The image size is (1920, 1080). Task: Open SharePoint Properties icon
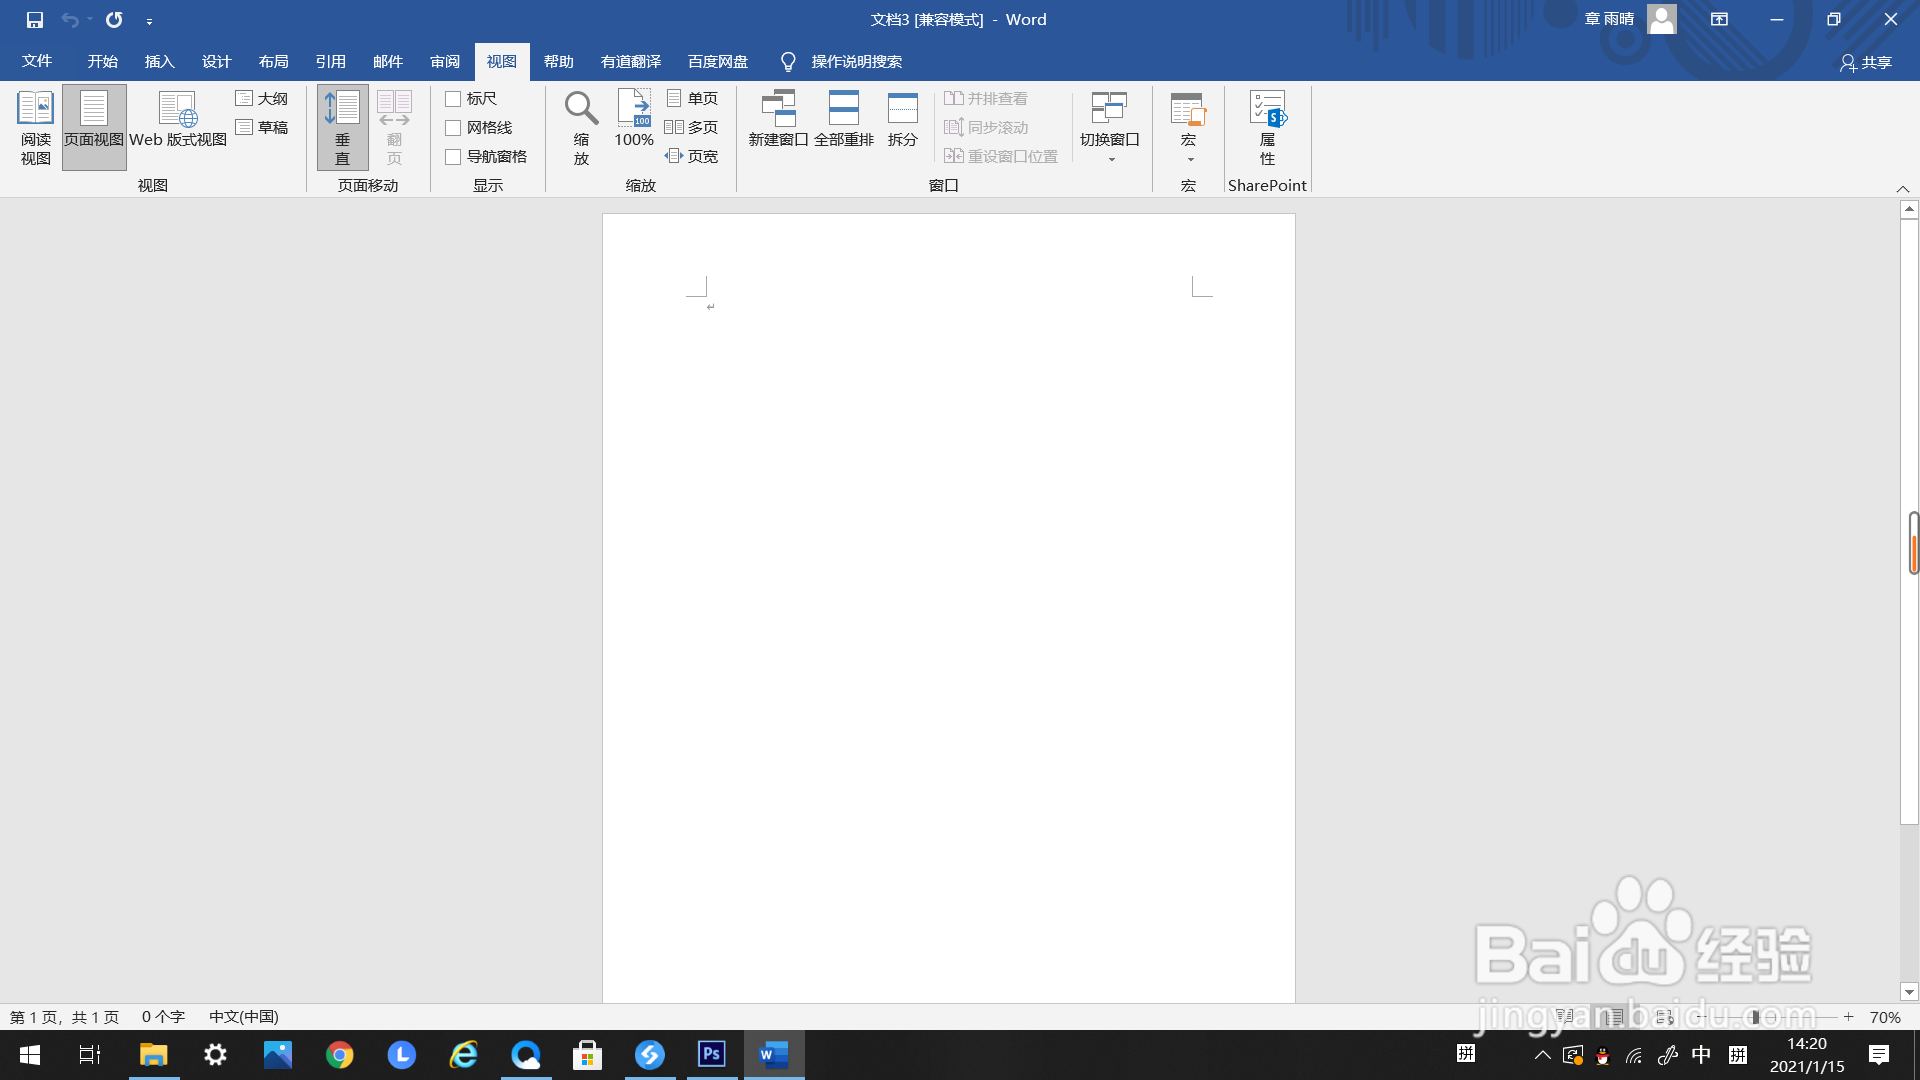(1267, 108)
